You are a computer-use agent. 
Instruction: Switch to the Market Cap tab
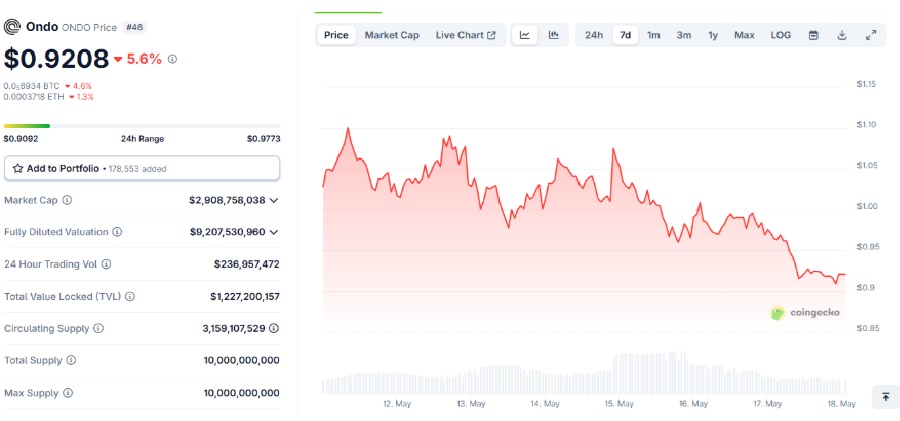391,35
